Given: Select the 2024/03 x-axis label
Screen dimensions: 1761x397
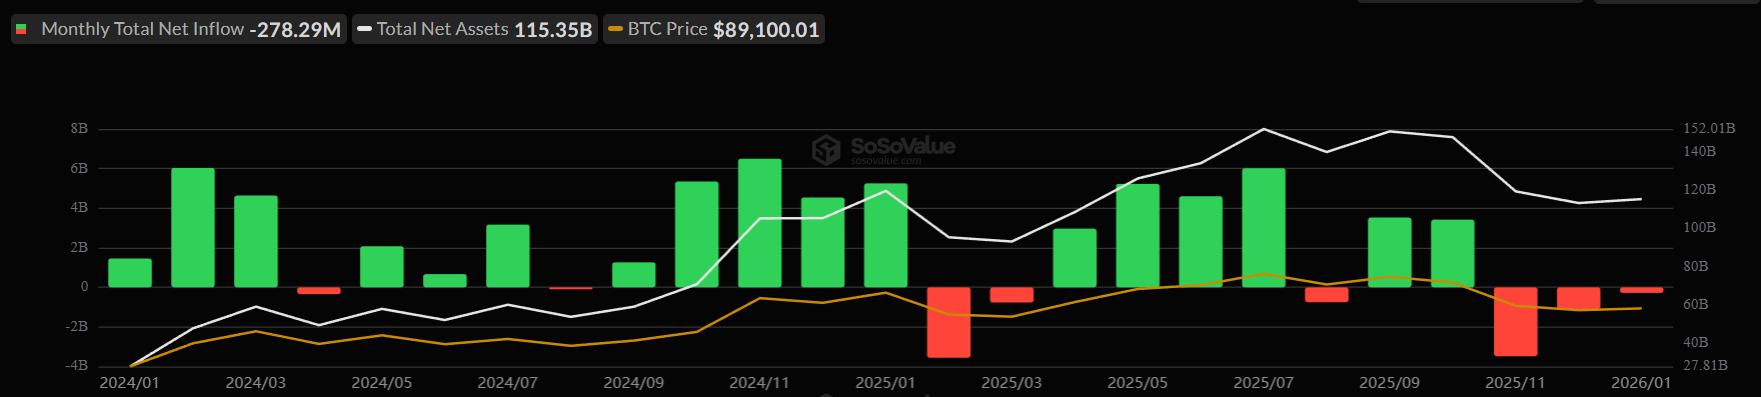Looking at the screenshot, I should (x=256, y=383).
